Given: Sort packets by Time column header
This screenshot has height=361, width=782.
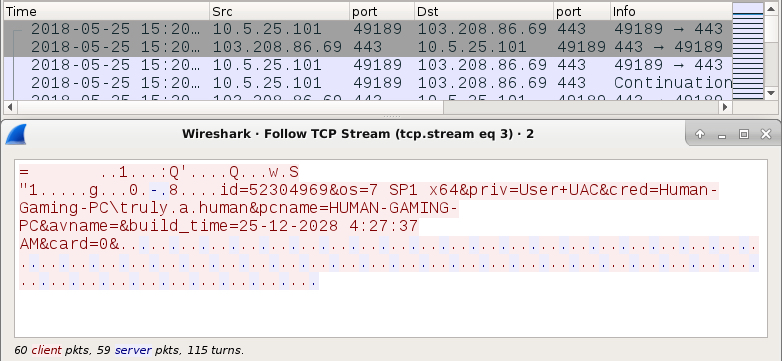Looking at the screenshot, I should tap(106, 11).
